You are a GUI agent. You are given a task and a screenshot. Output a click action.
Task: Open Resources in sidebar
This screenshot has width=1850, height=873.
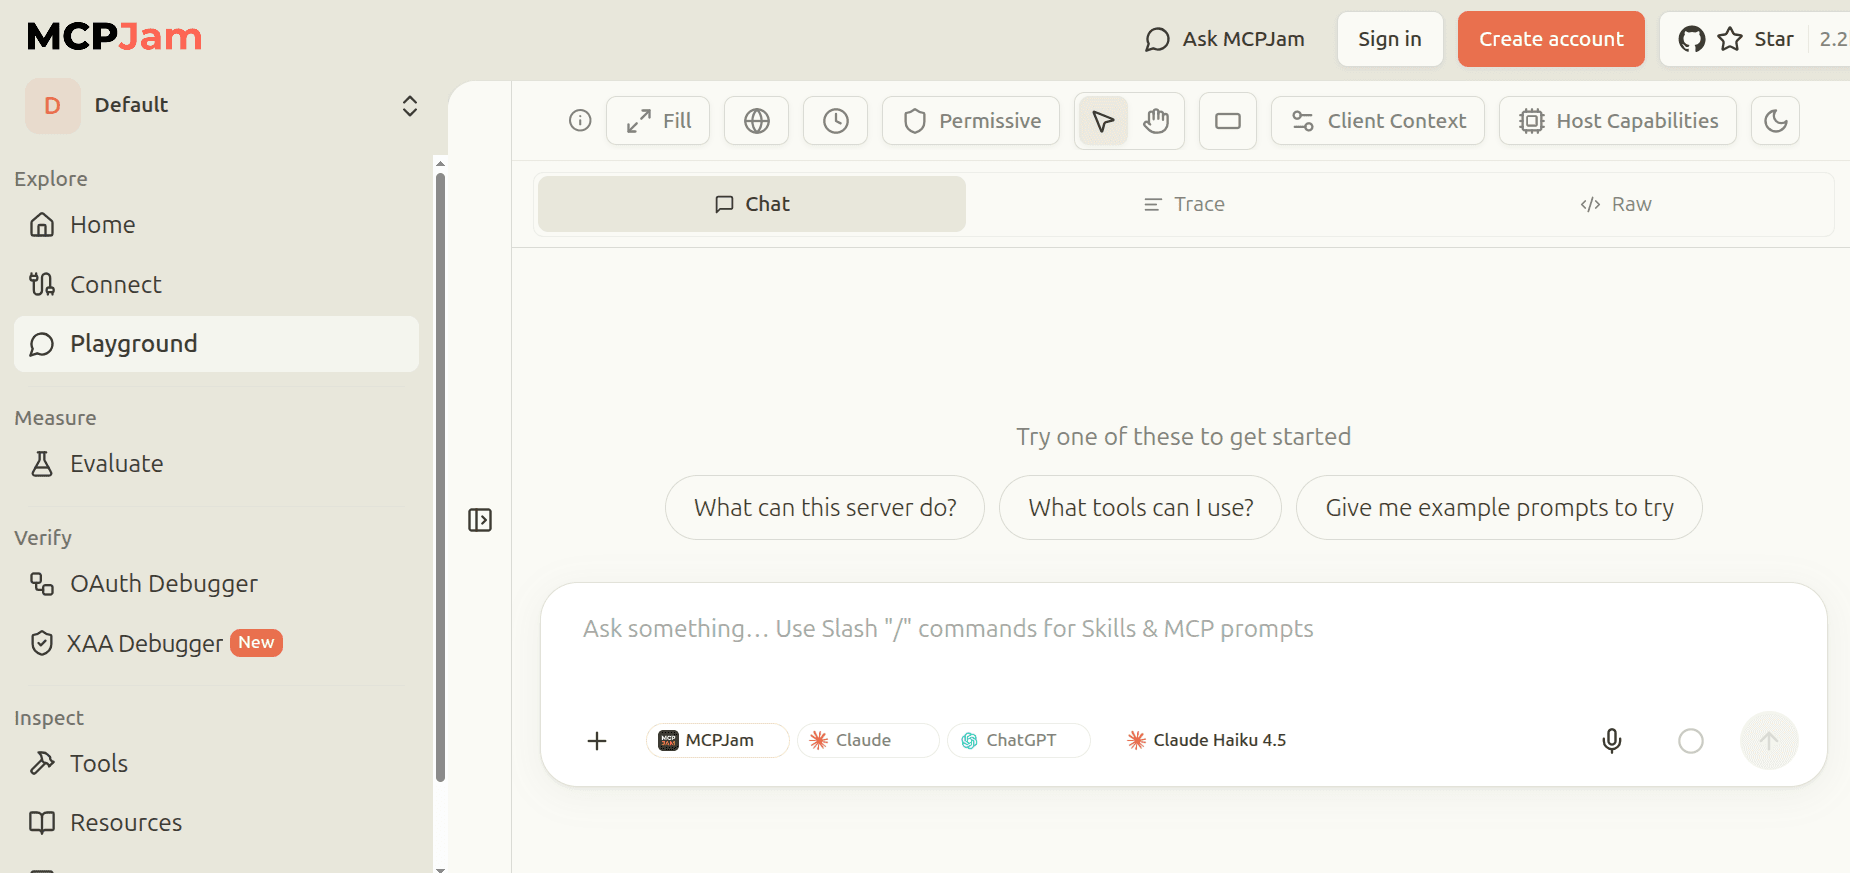pos(216,823)
